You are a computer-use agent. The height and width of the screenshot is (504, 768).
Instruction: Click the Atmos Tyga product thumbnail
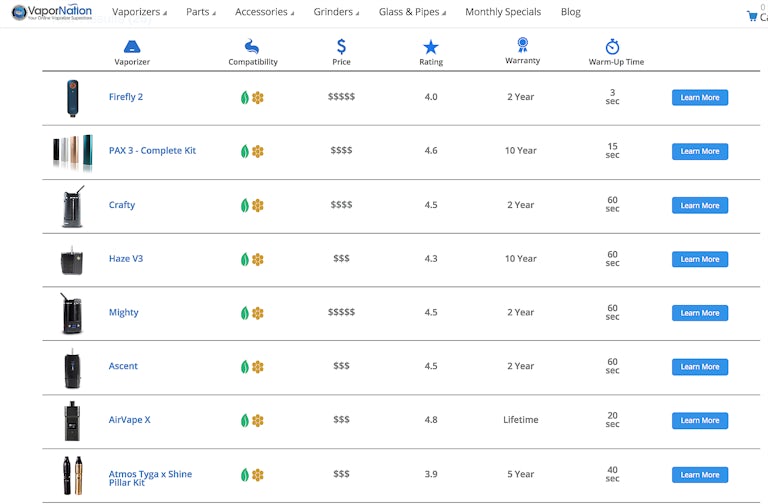(x=72, y=475)
